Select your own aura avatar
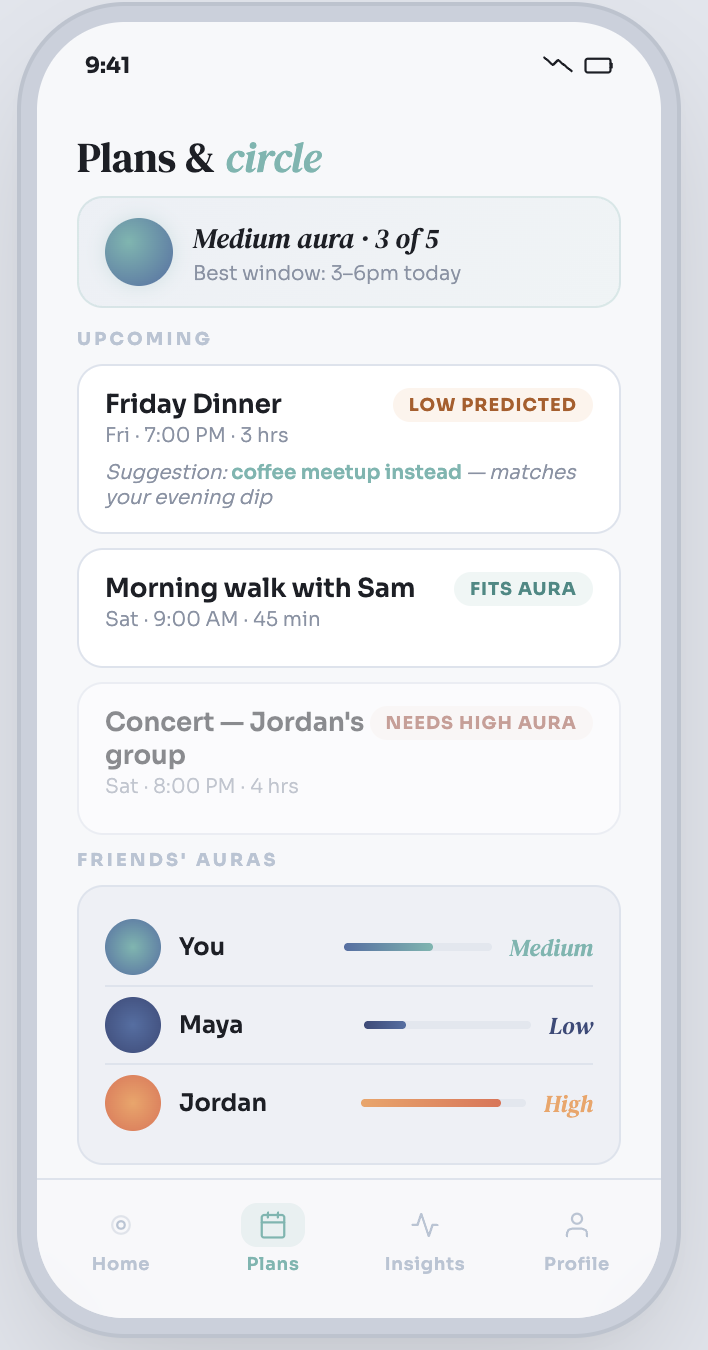Image resolution: width=708 pixels, height=1350 pixels. pyautogui.click(x=133, y=947)
